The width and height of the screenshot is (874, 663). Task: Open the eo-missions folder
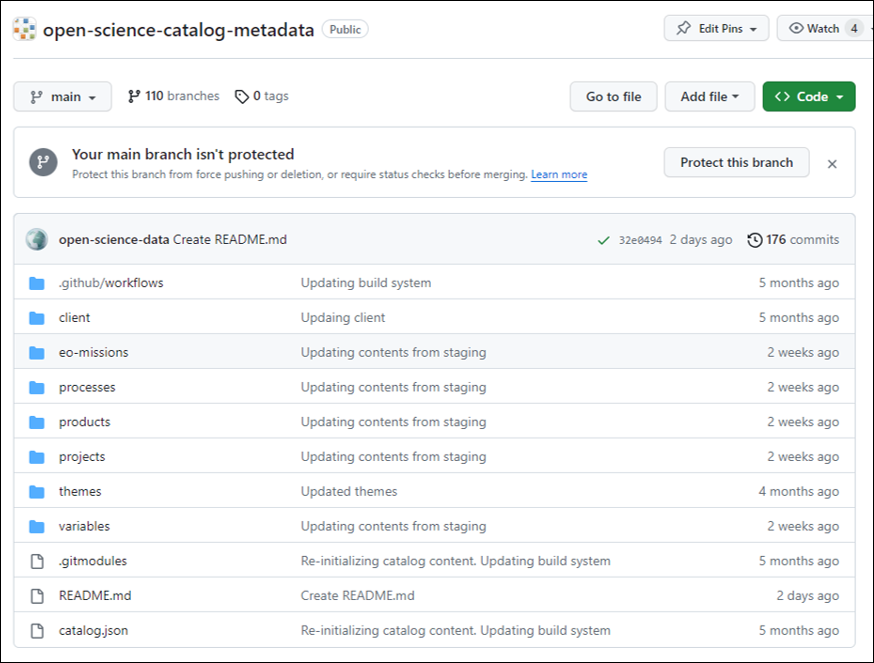[94, 352]
